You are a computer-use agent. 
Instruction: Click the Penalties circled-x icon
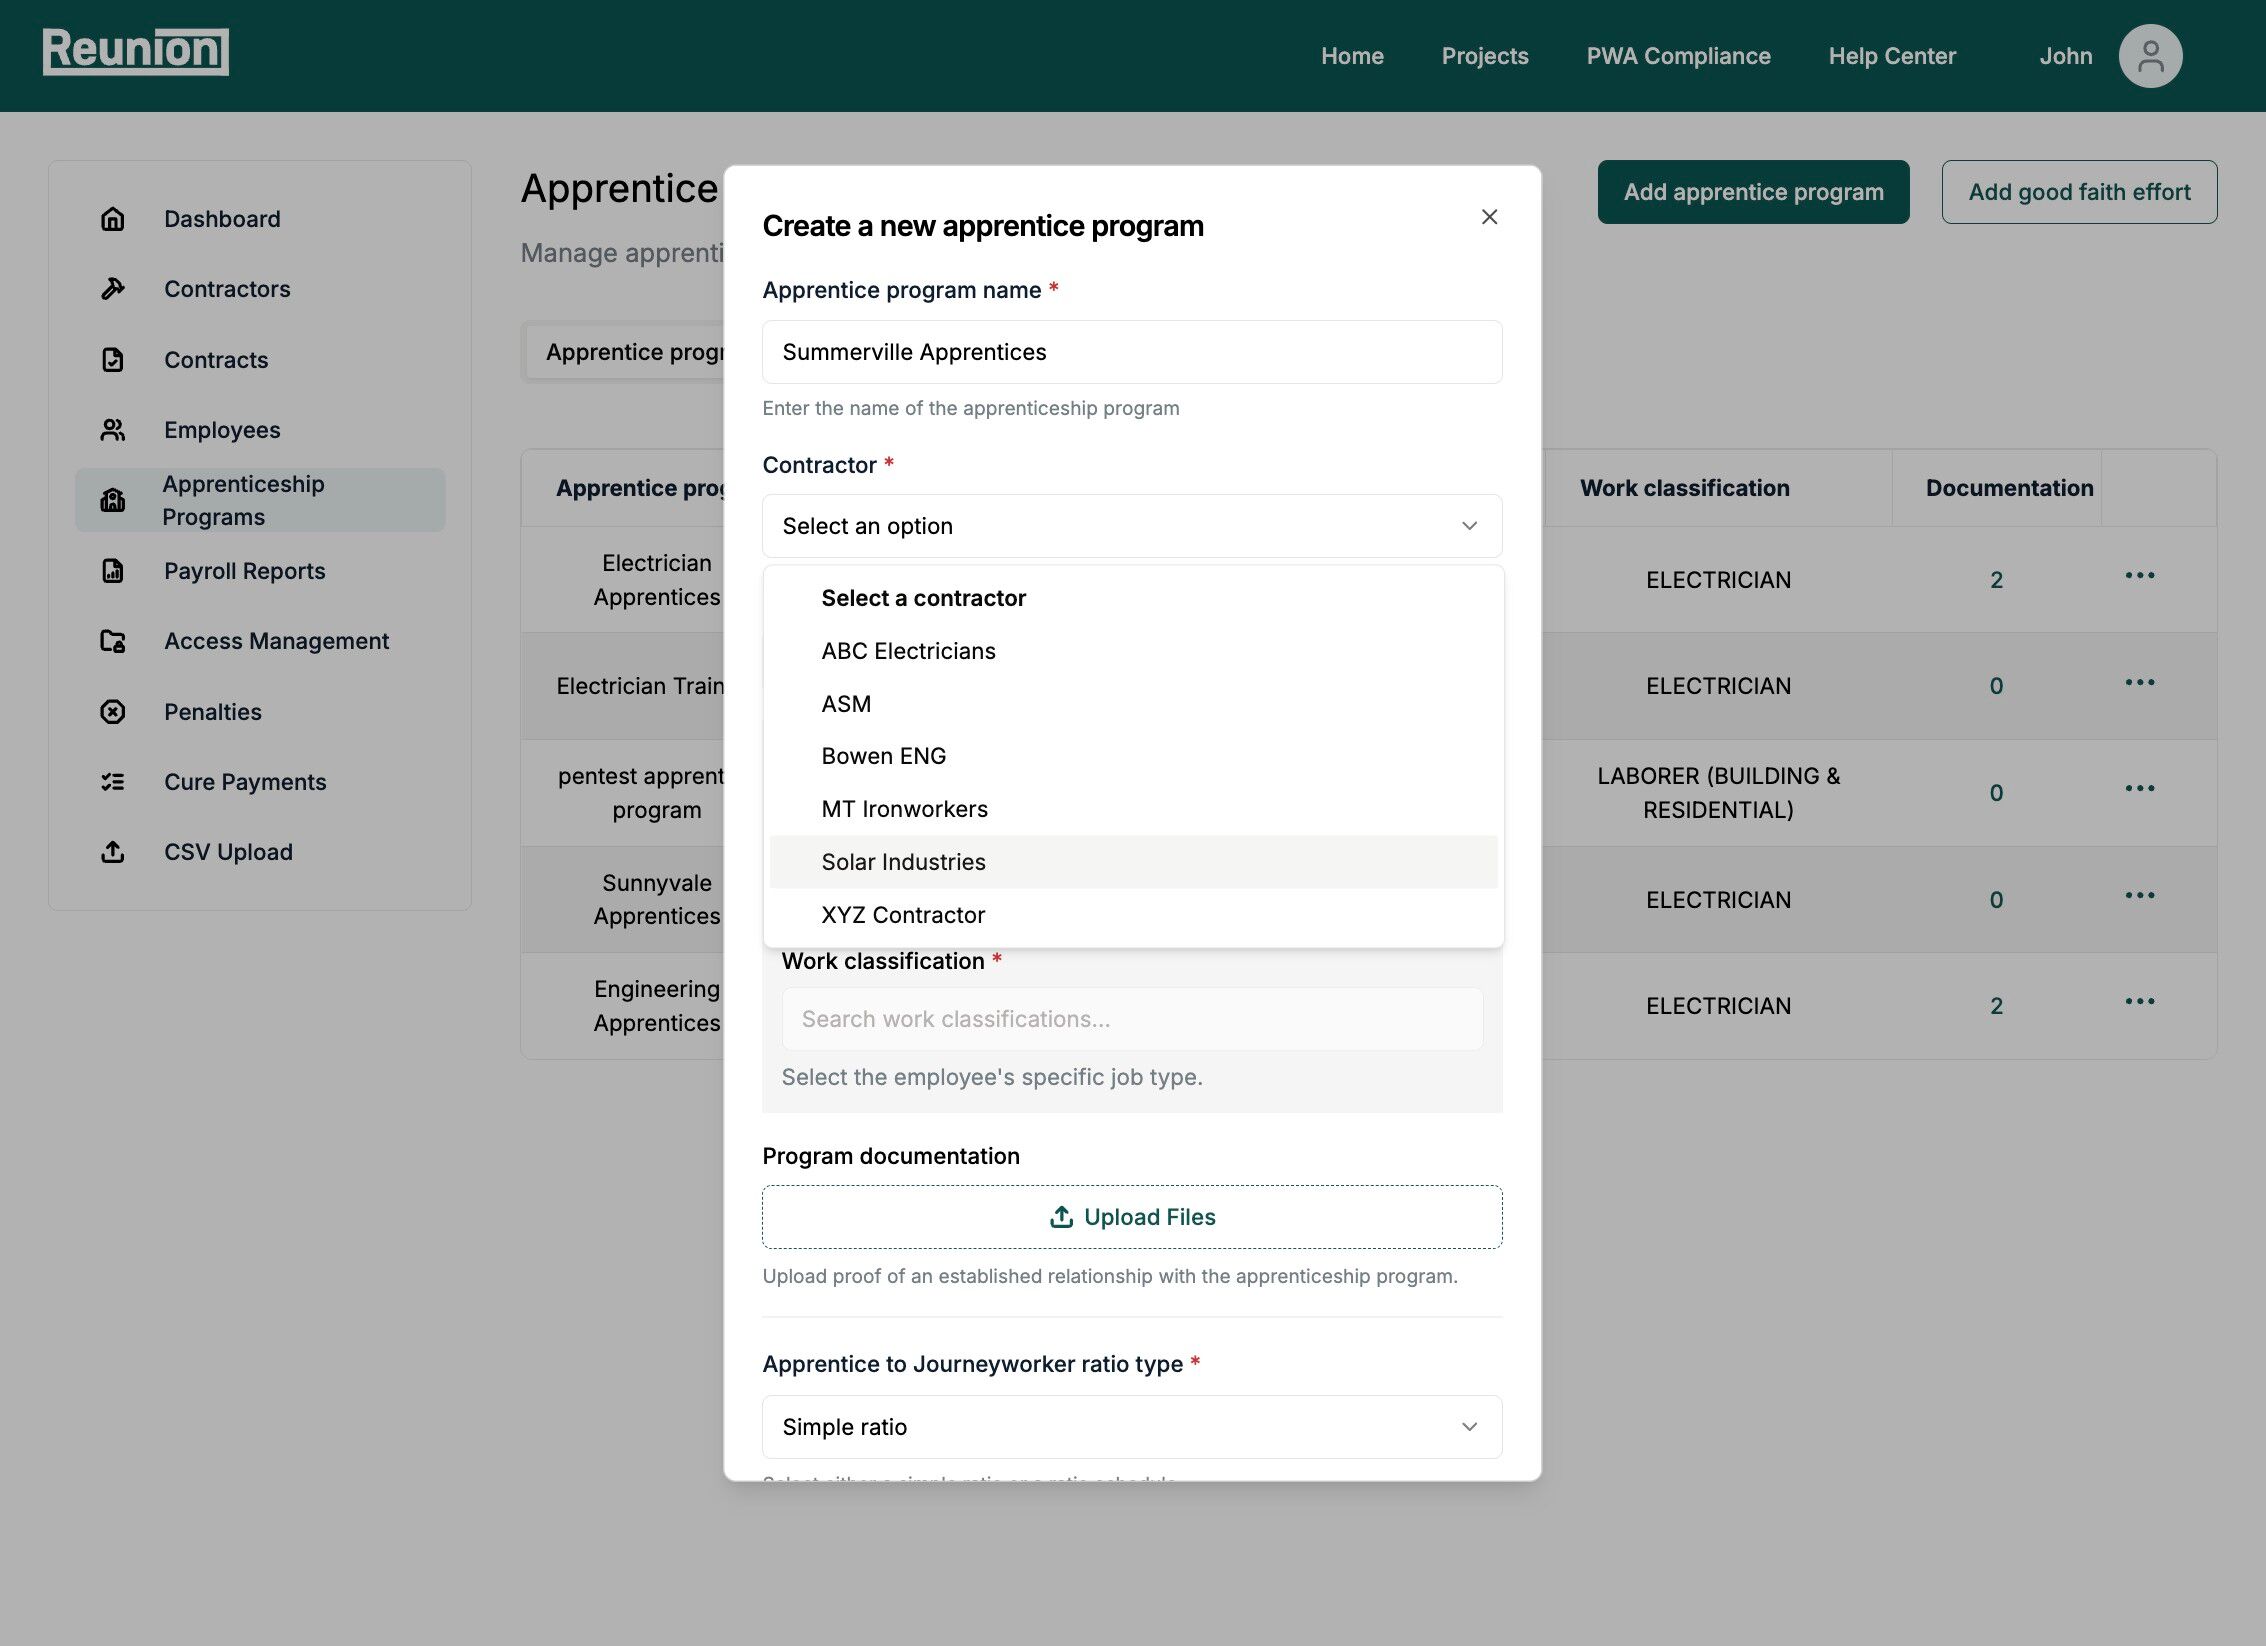point(113,712)
